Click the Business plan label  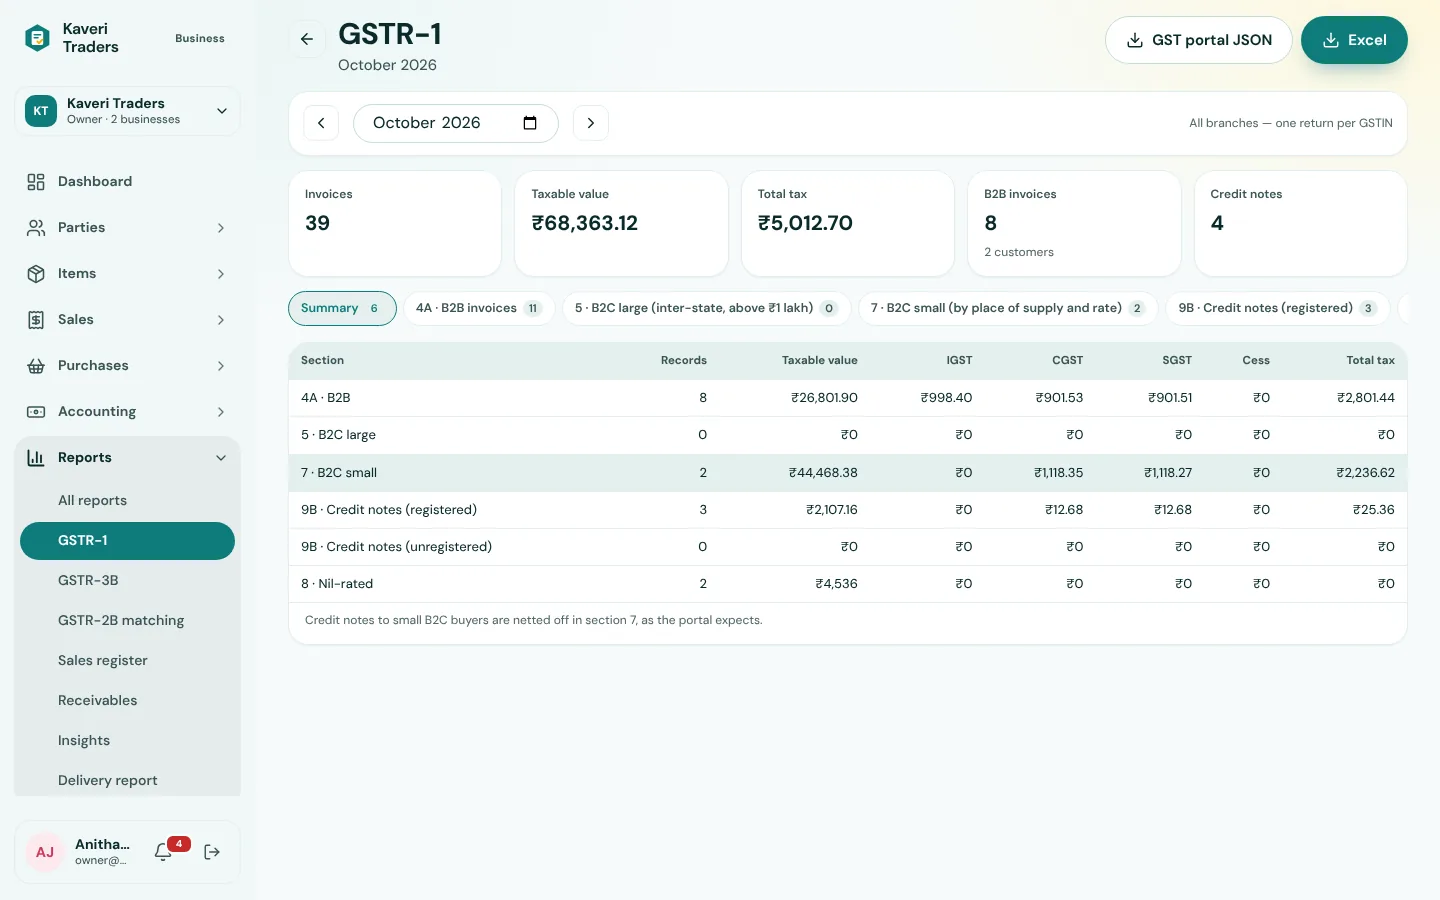point(200,39)
